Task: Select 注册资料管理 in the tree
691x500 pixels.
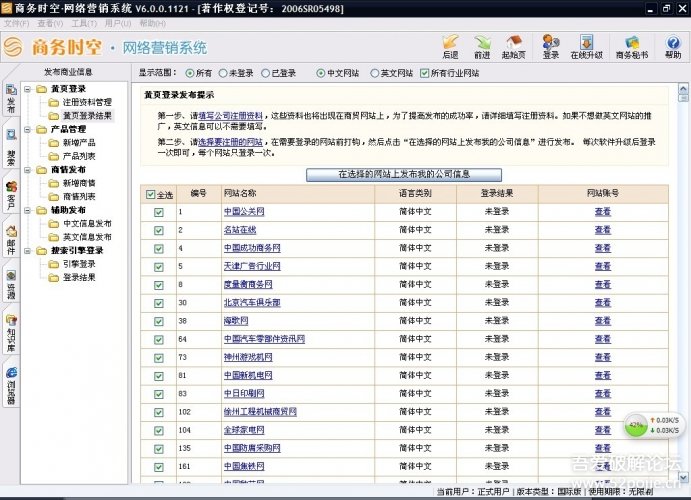Action: click(x=87, y=102)
